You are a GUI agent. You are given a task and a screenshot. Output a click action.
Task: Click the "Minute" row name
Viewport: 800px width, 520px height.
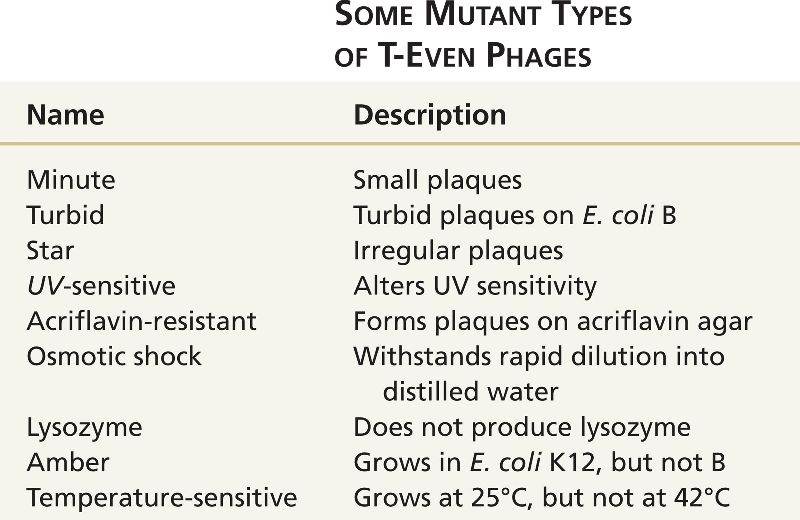click(x=71, y=180)
